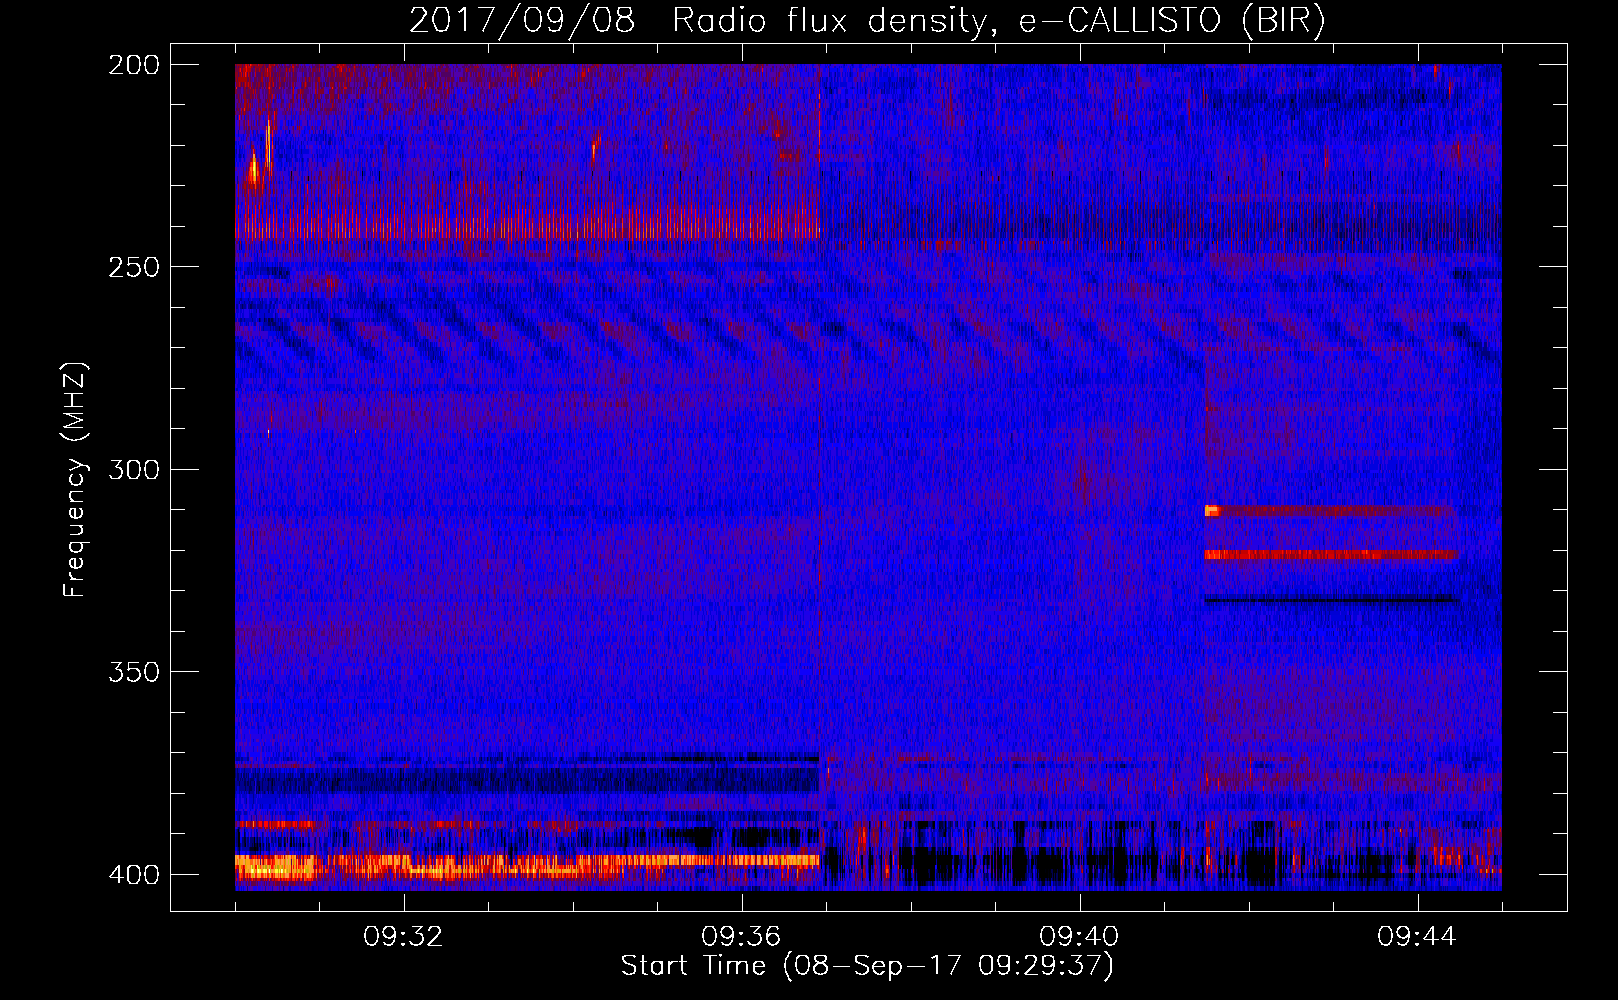
Task: Click the plot title '2017/09/08 Radio flux density'
Action: (x=867, y=21)
